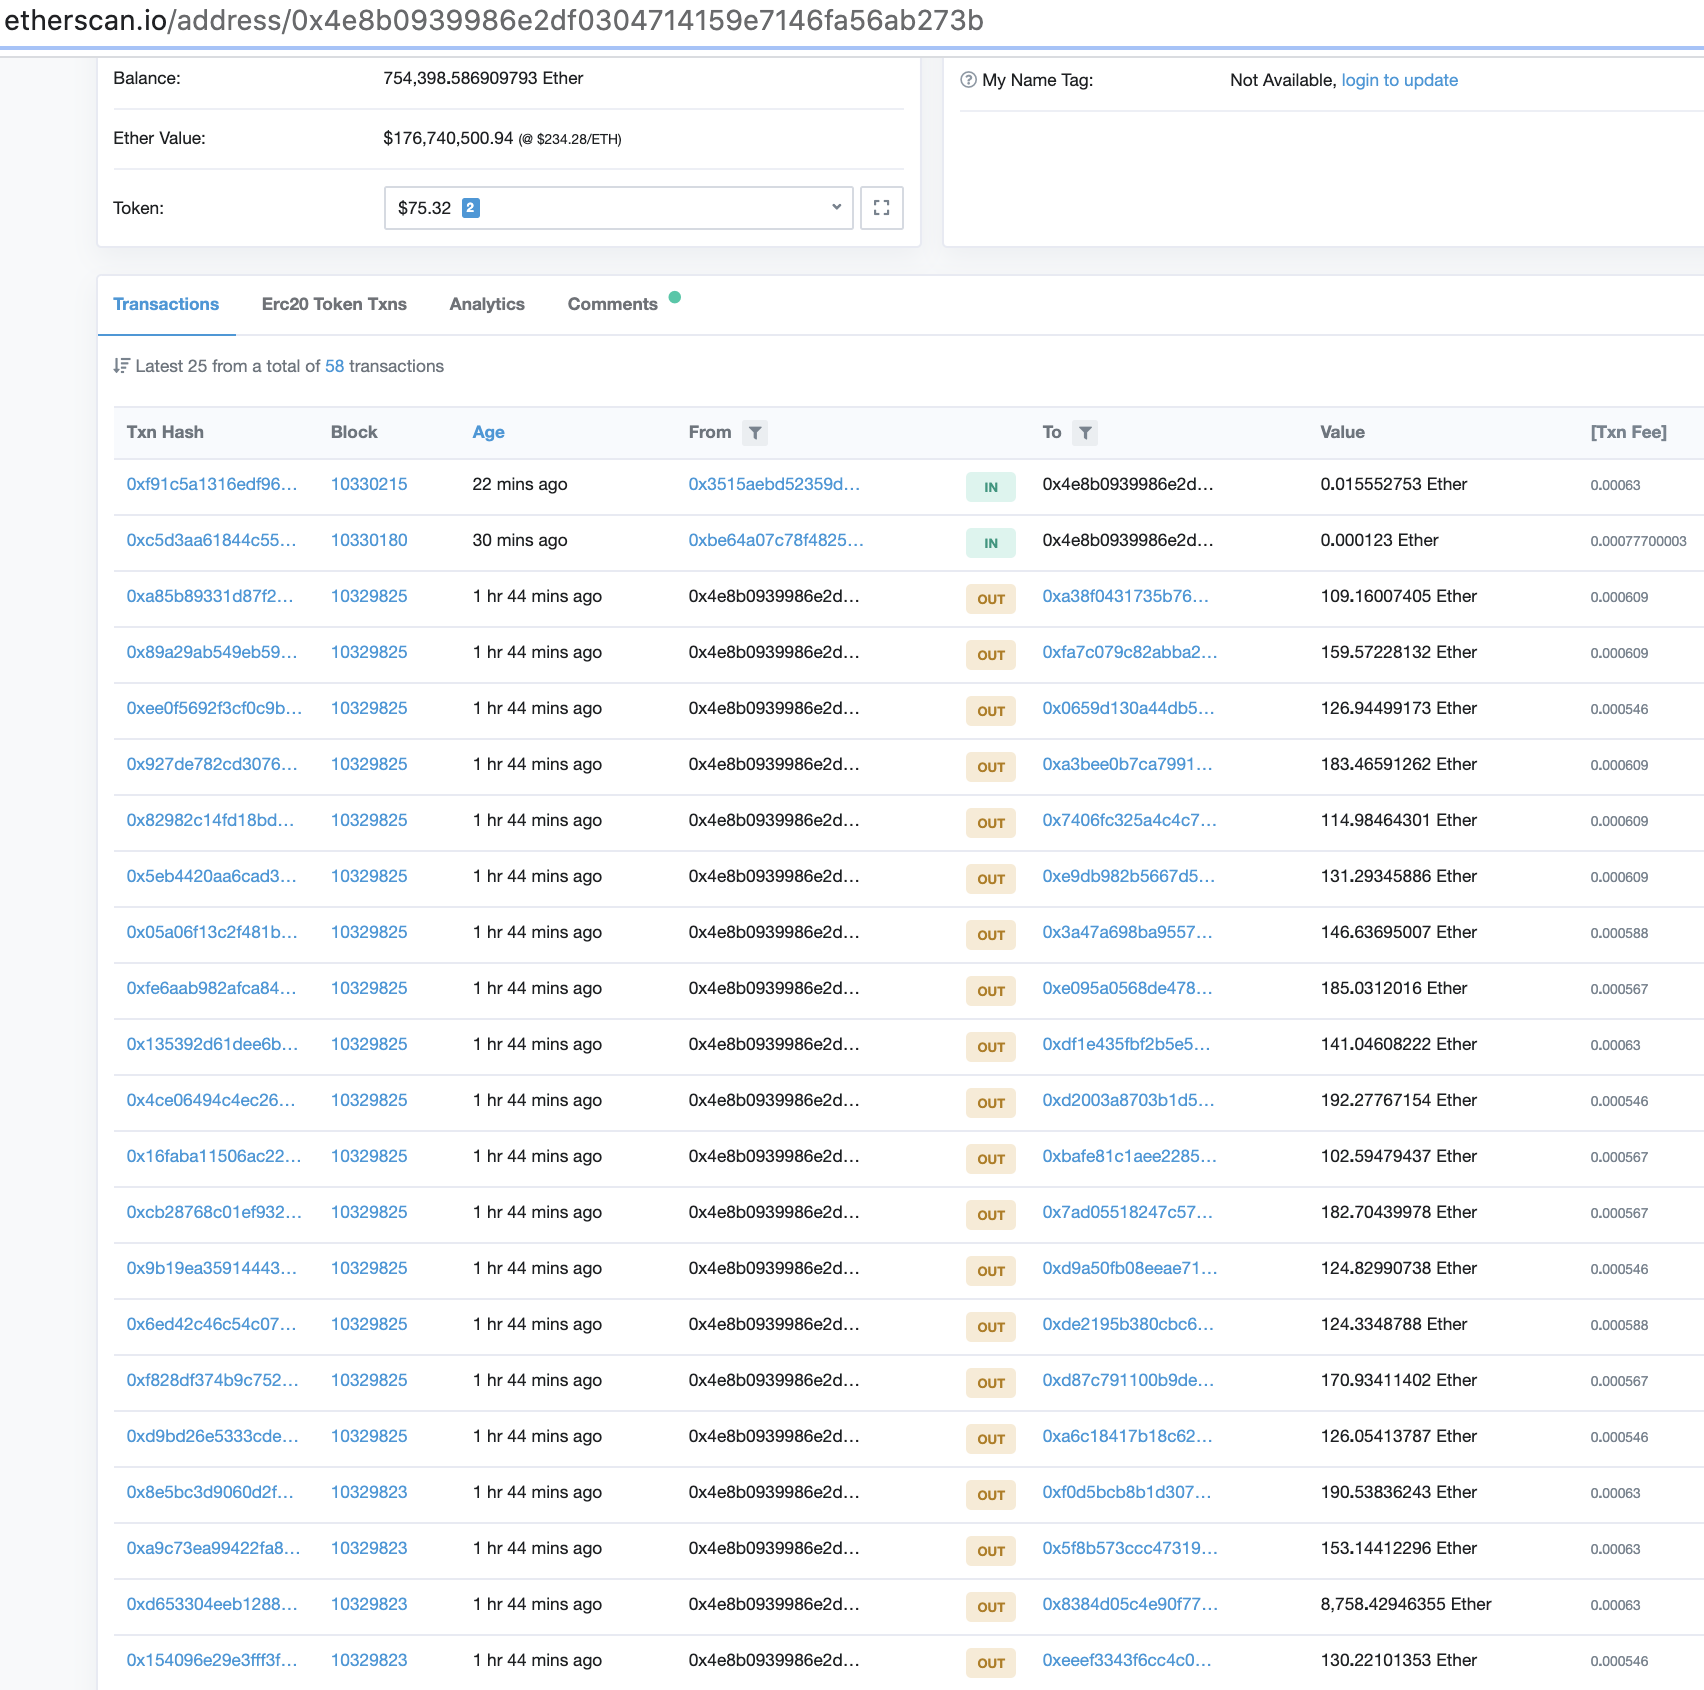The height and width of the screenshot is (1690, 1704).
Task: Open recipient address 0x3a47a698ba9557…
Action: (x=1127, y=932)
